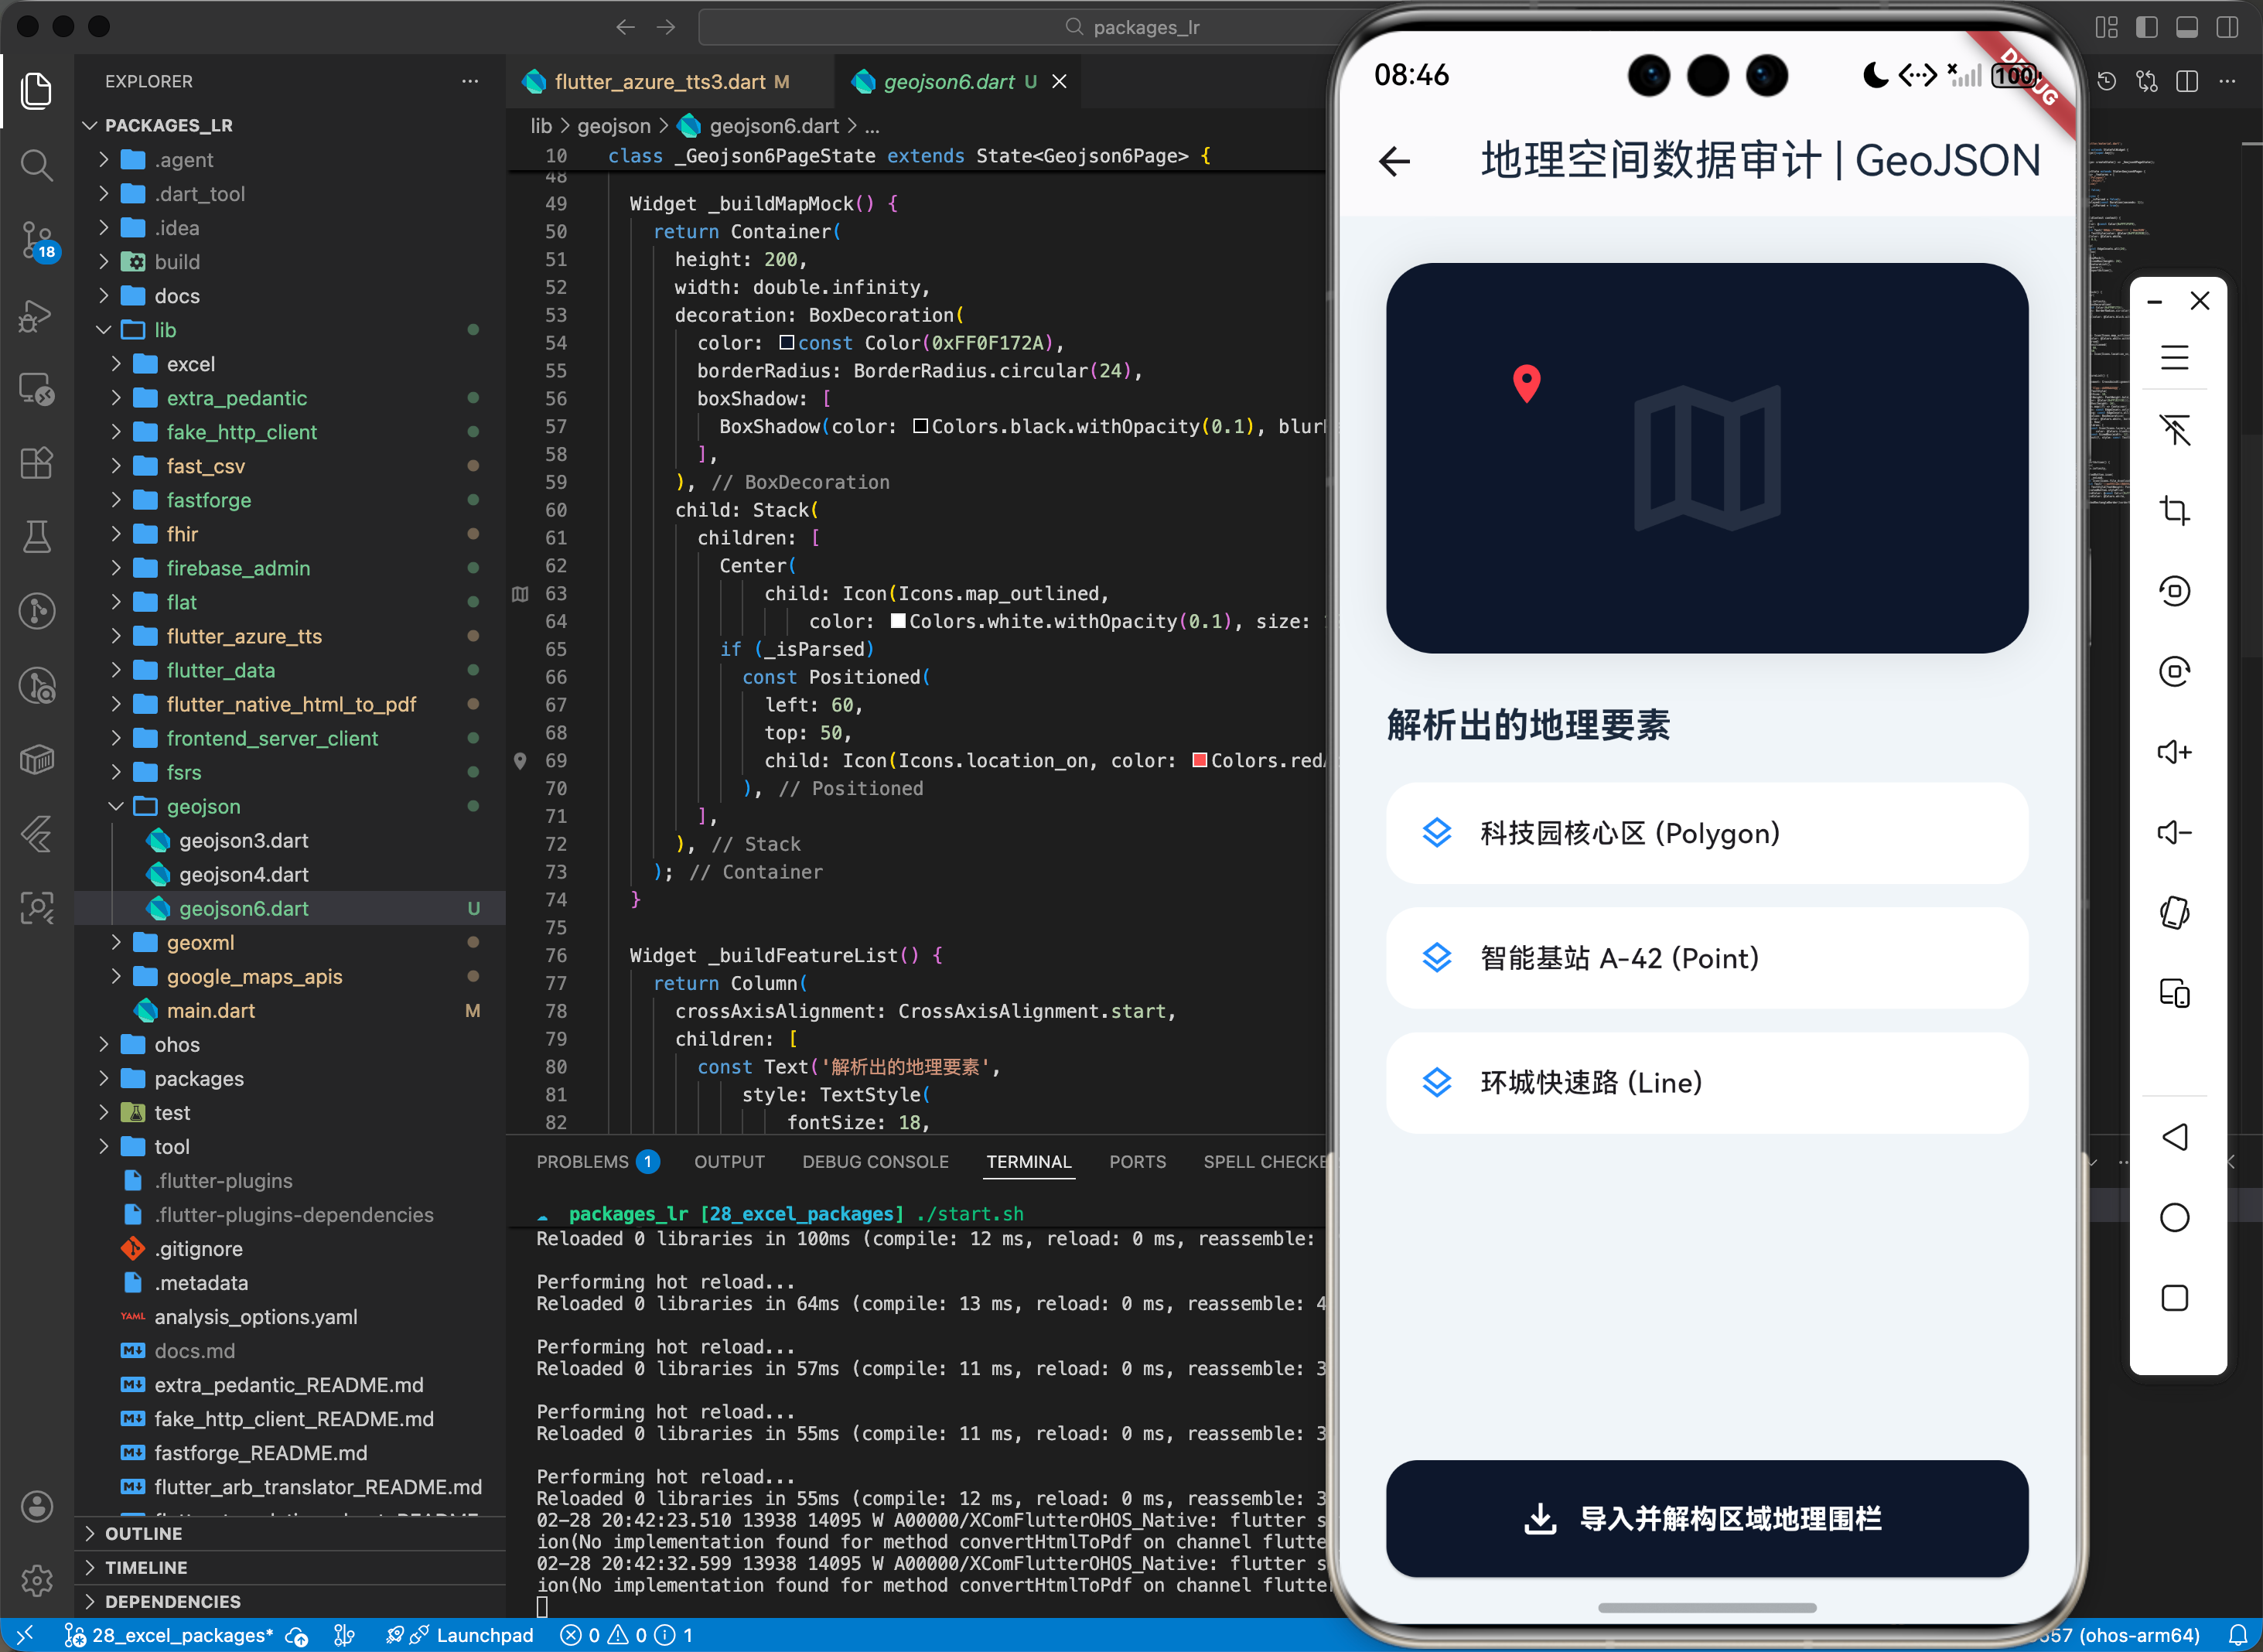
Task: Click the volume down icon in emulator toolbar
Action: pos(2175,832)
